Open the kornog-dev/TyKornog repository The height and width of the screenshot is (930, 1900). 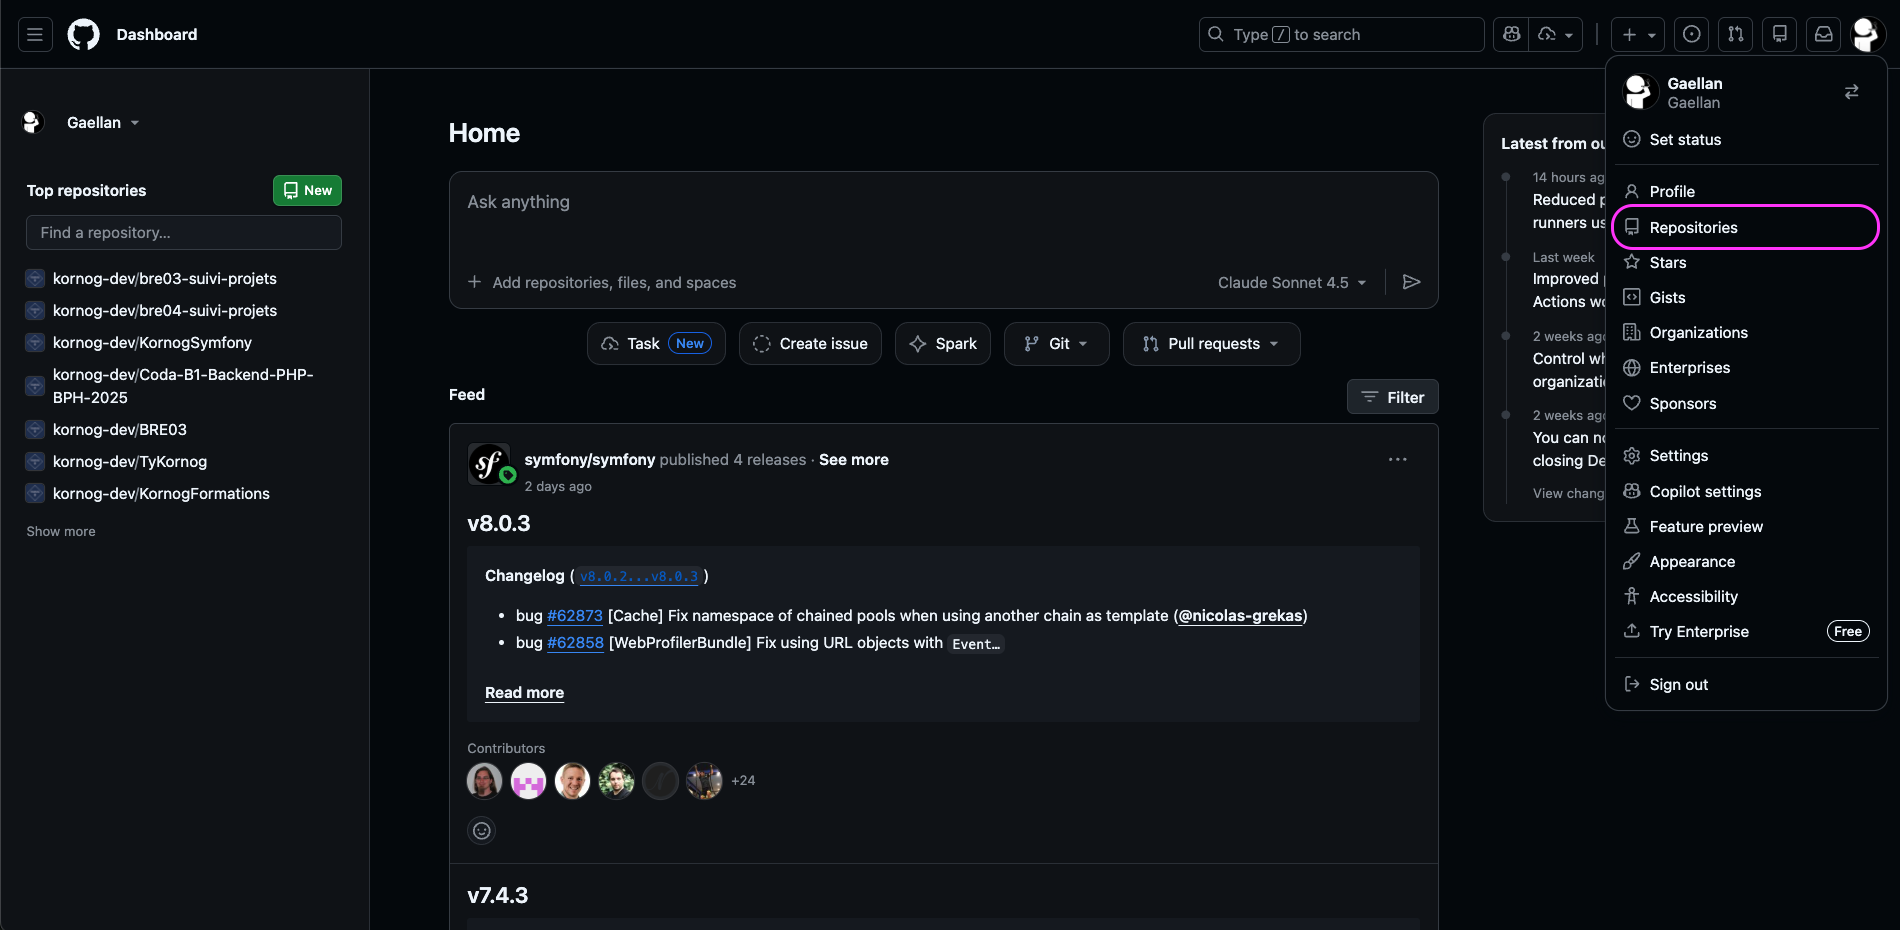point(130,461)
